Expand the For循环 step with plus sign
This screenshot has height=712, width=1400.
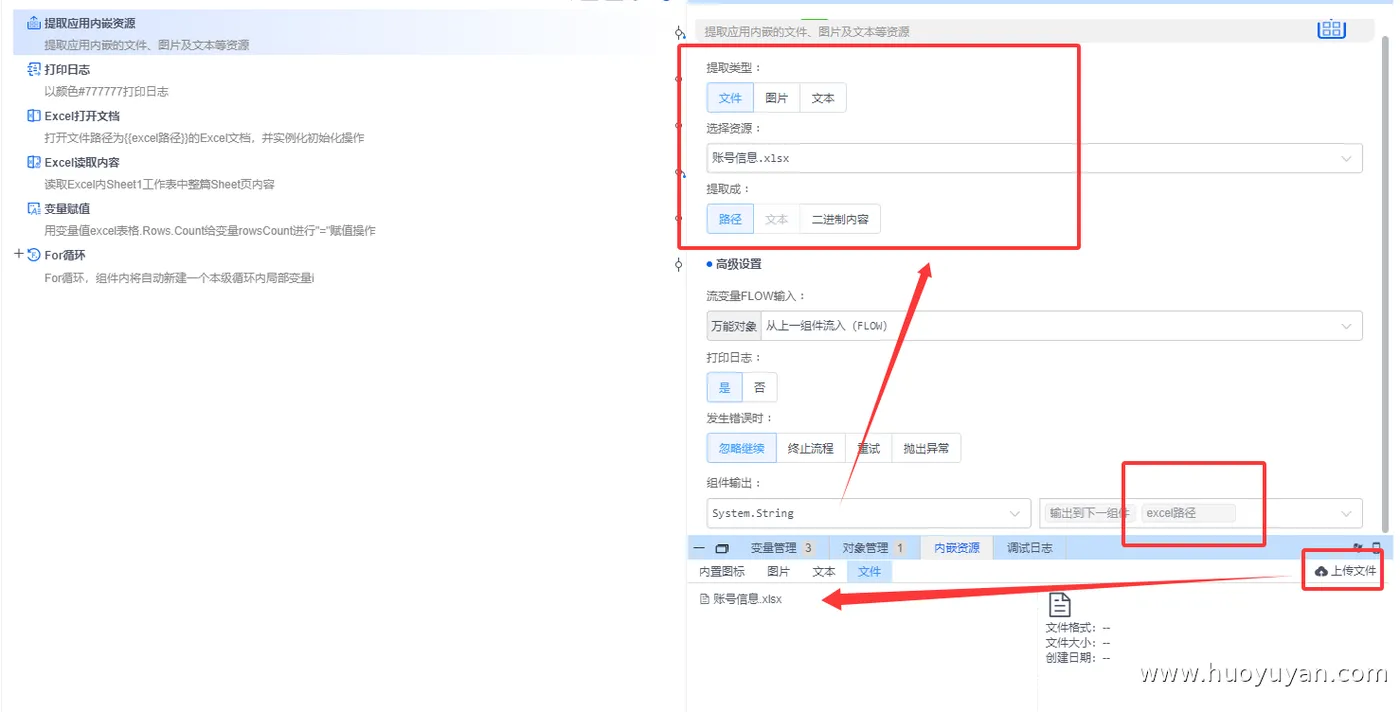tap(19, 254)
